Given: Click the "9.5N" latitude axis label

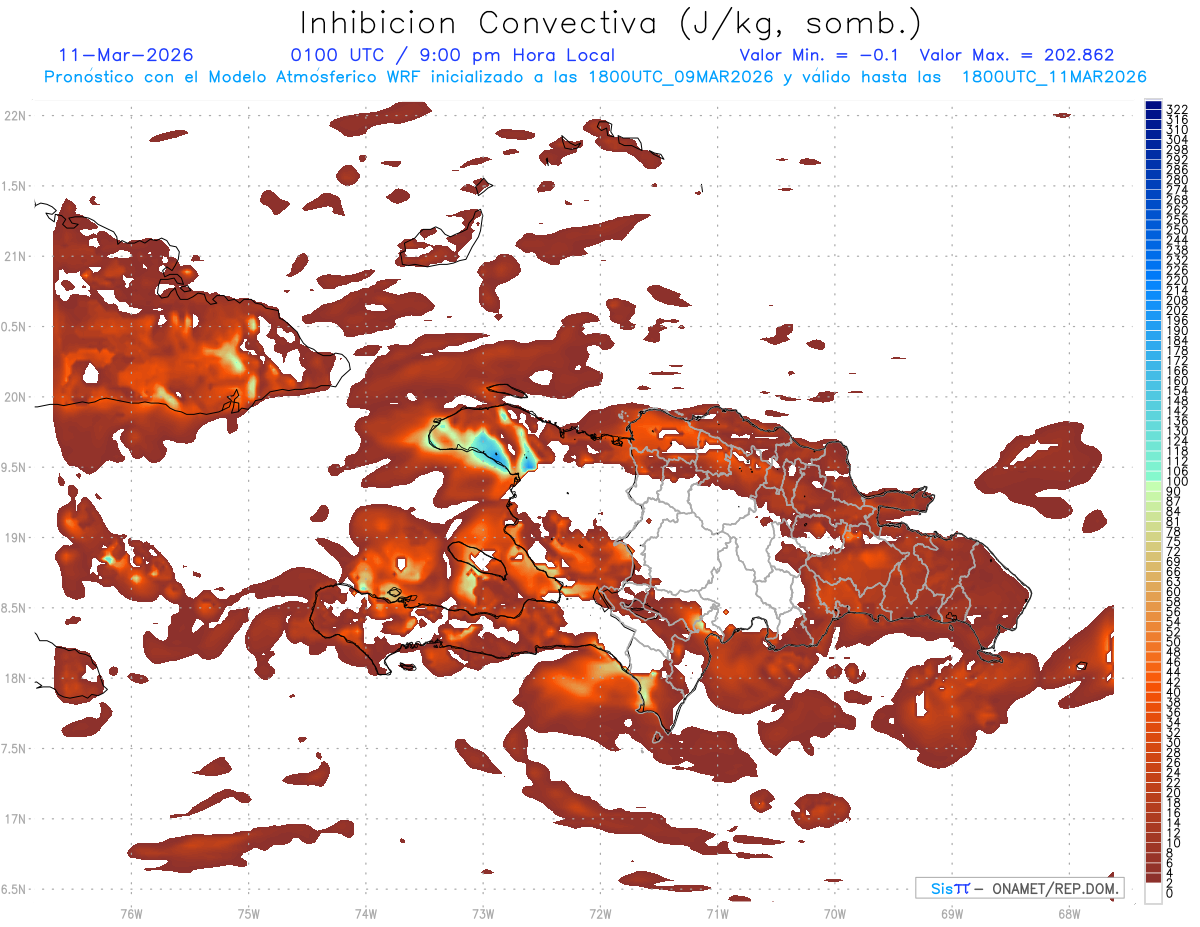Looking at the screenshot, I should [x=15, y=467].
